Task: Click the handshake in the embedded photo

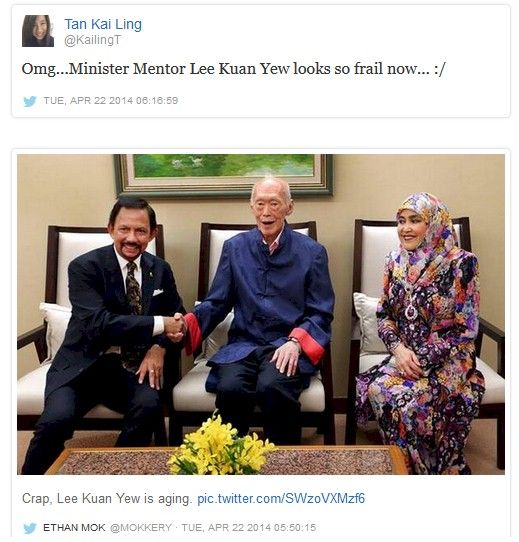Action: pyautogui.click(x=175, y=327)
